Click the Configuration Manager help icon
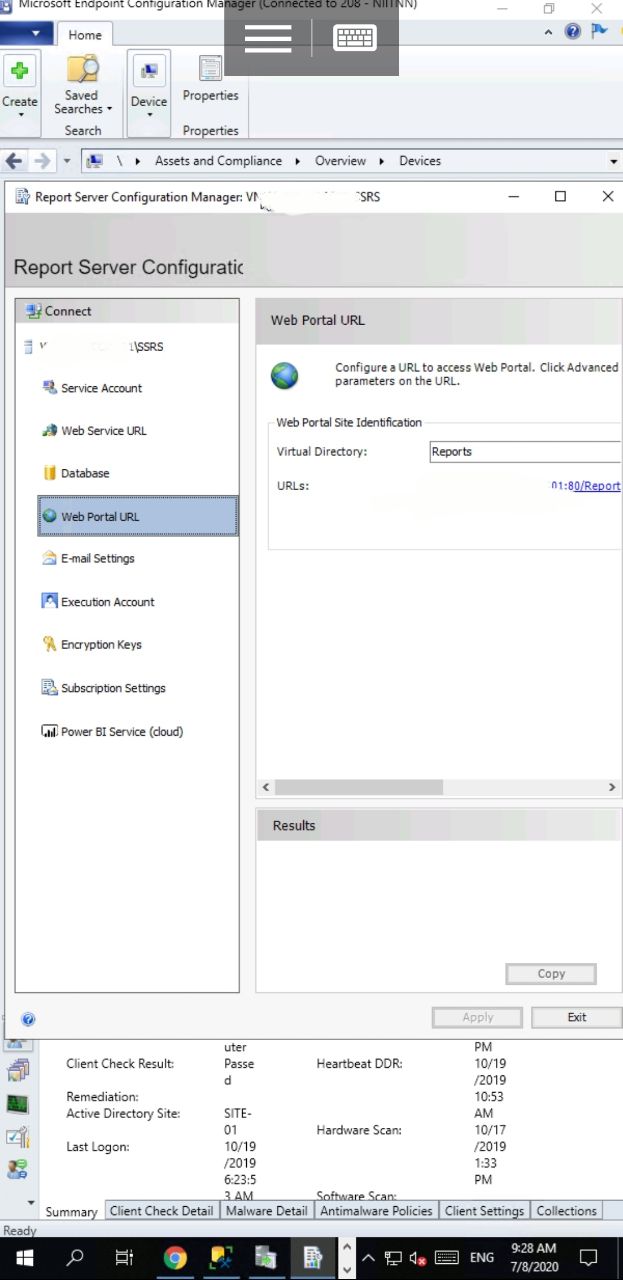This screenshot has width=623, height=1280. 573,31
